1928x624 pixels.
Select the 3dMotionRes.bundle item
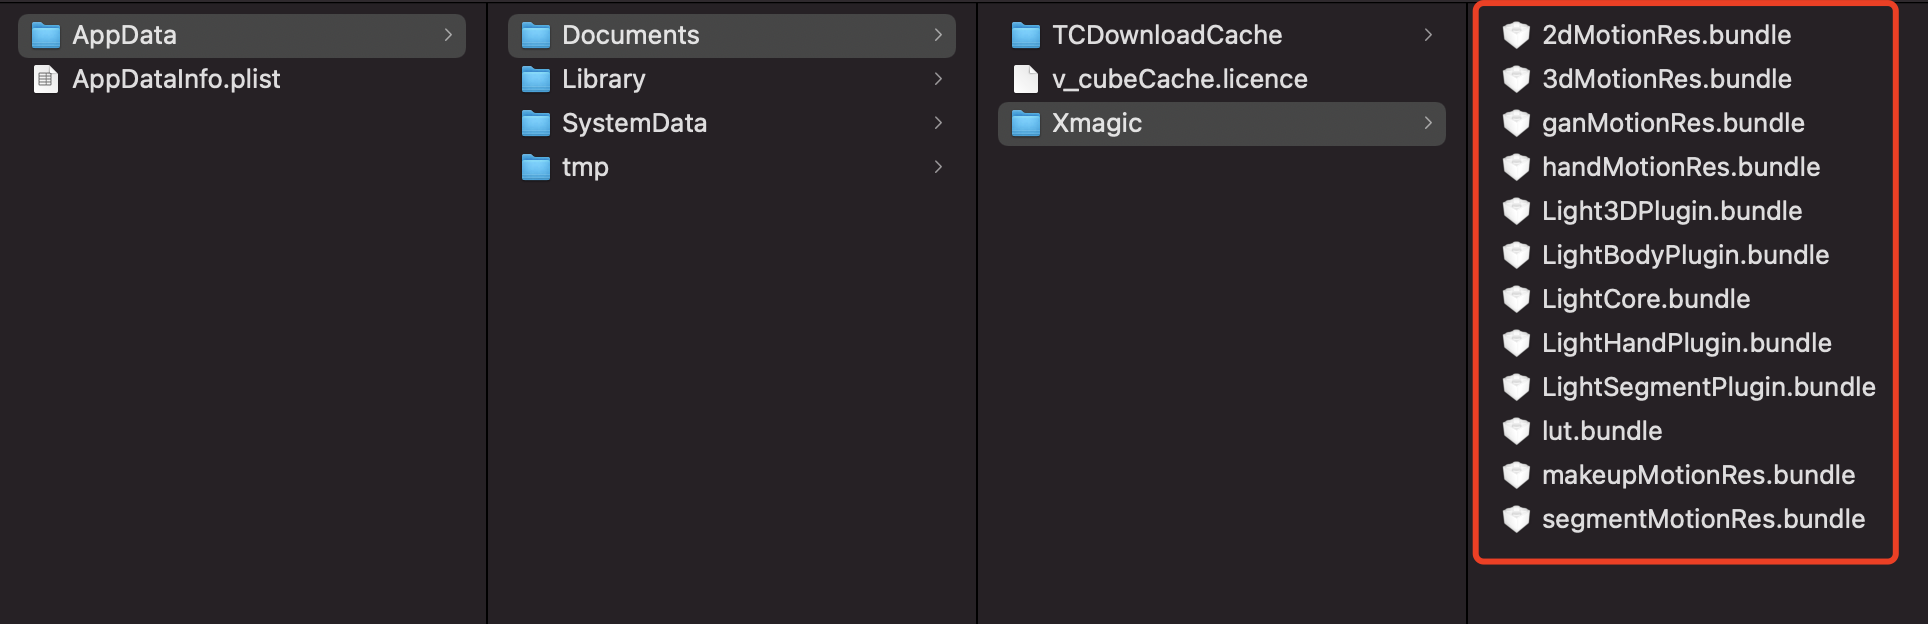click(1666, 79)
